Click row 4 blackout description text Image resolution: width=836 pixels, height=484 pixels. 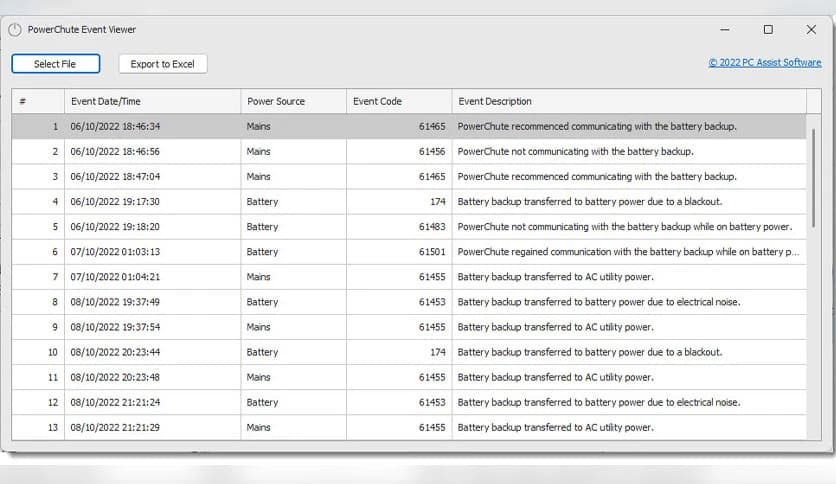tap(590, 201)
